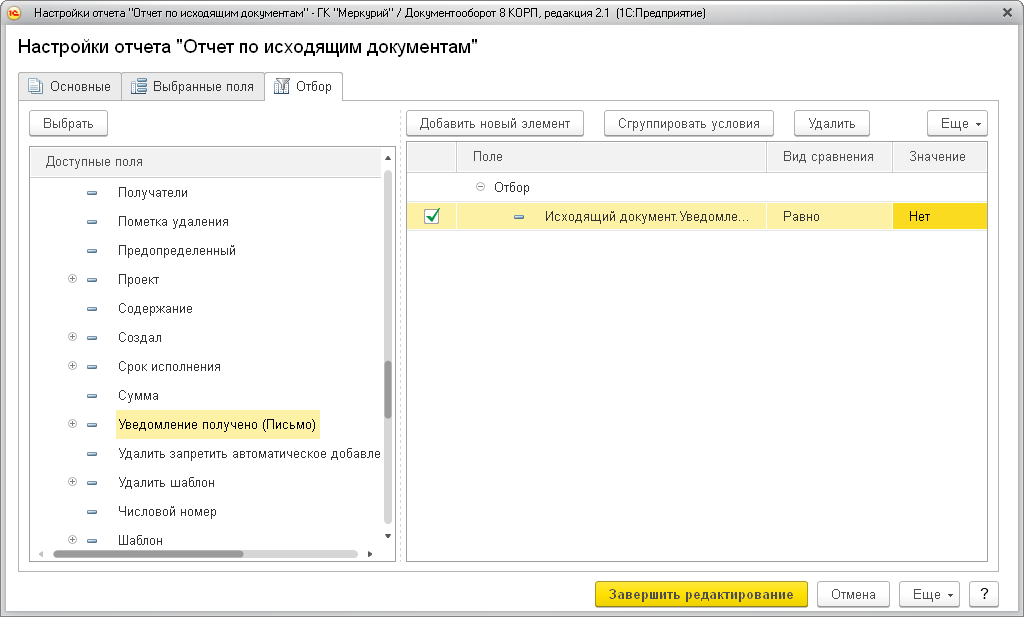Select Удалить запретить автоматическое добавле field
Image resolution: width=1024 pixels, height=617 pixels.
pos(249,454)
